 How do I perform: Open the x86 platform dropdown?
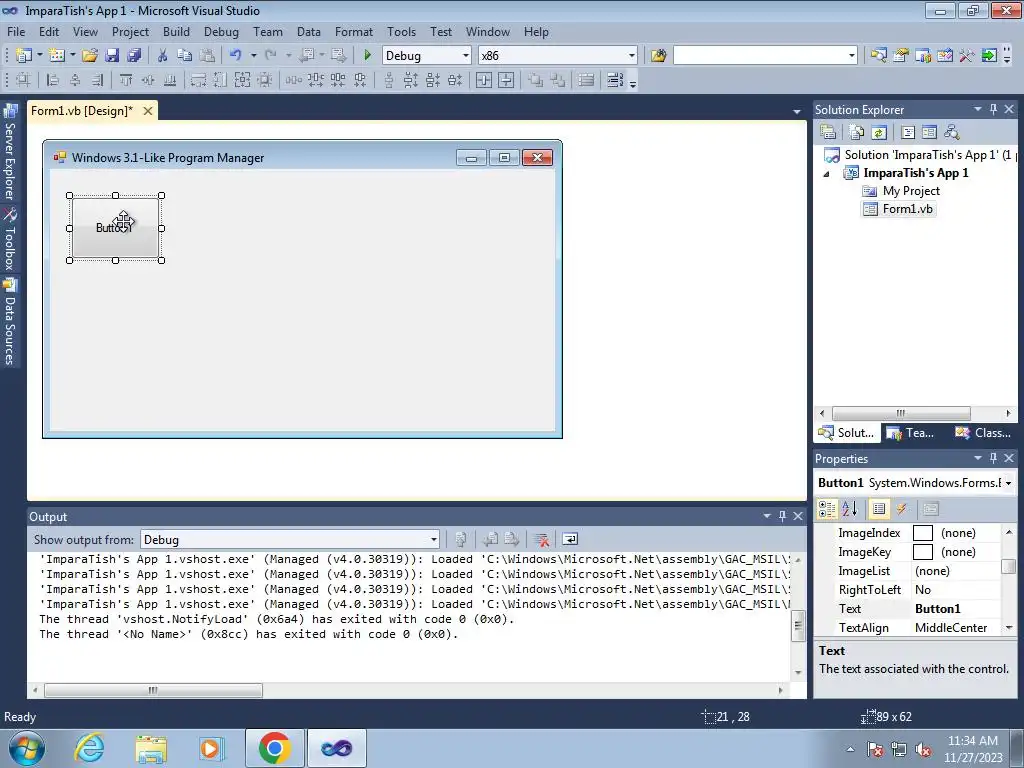[x=632, y=56]
